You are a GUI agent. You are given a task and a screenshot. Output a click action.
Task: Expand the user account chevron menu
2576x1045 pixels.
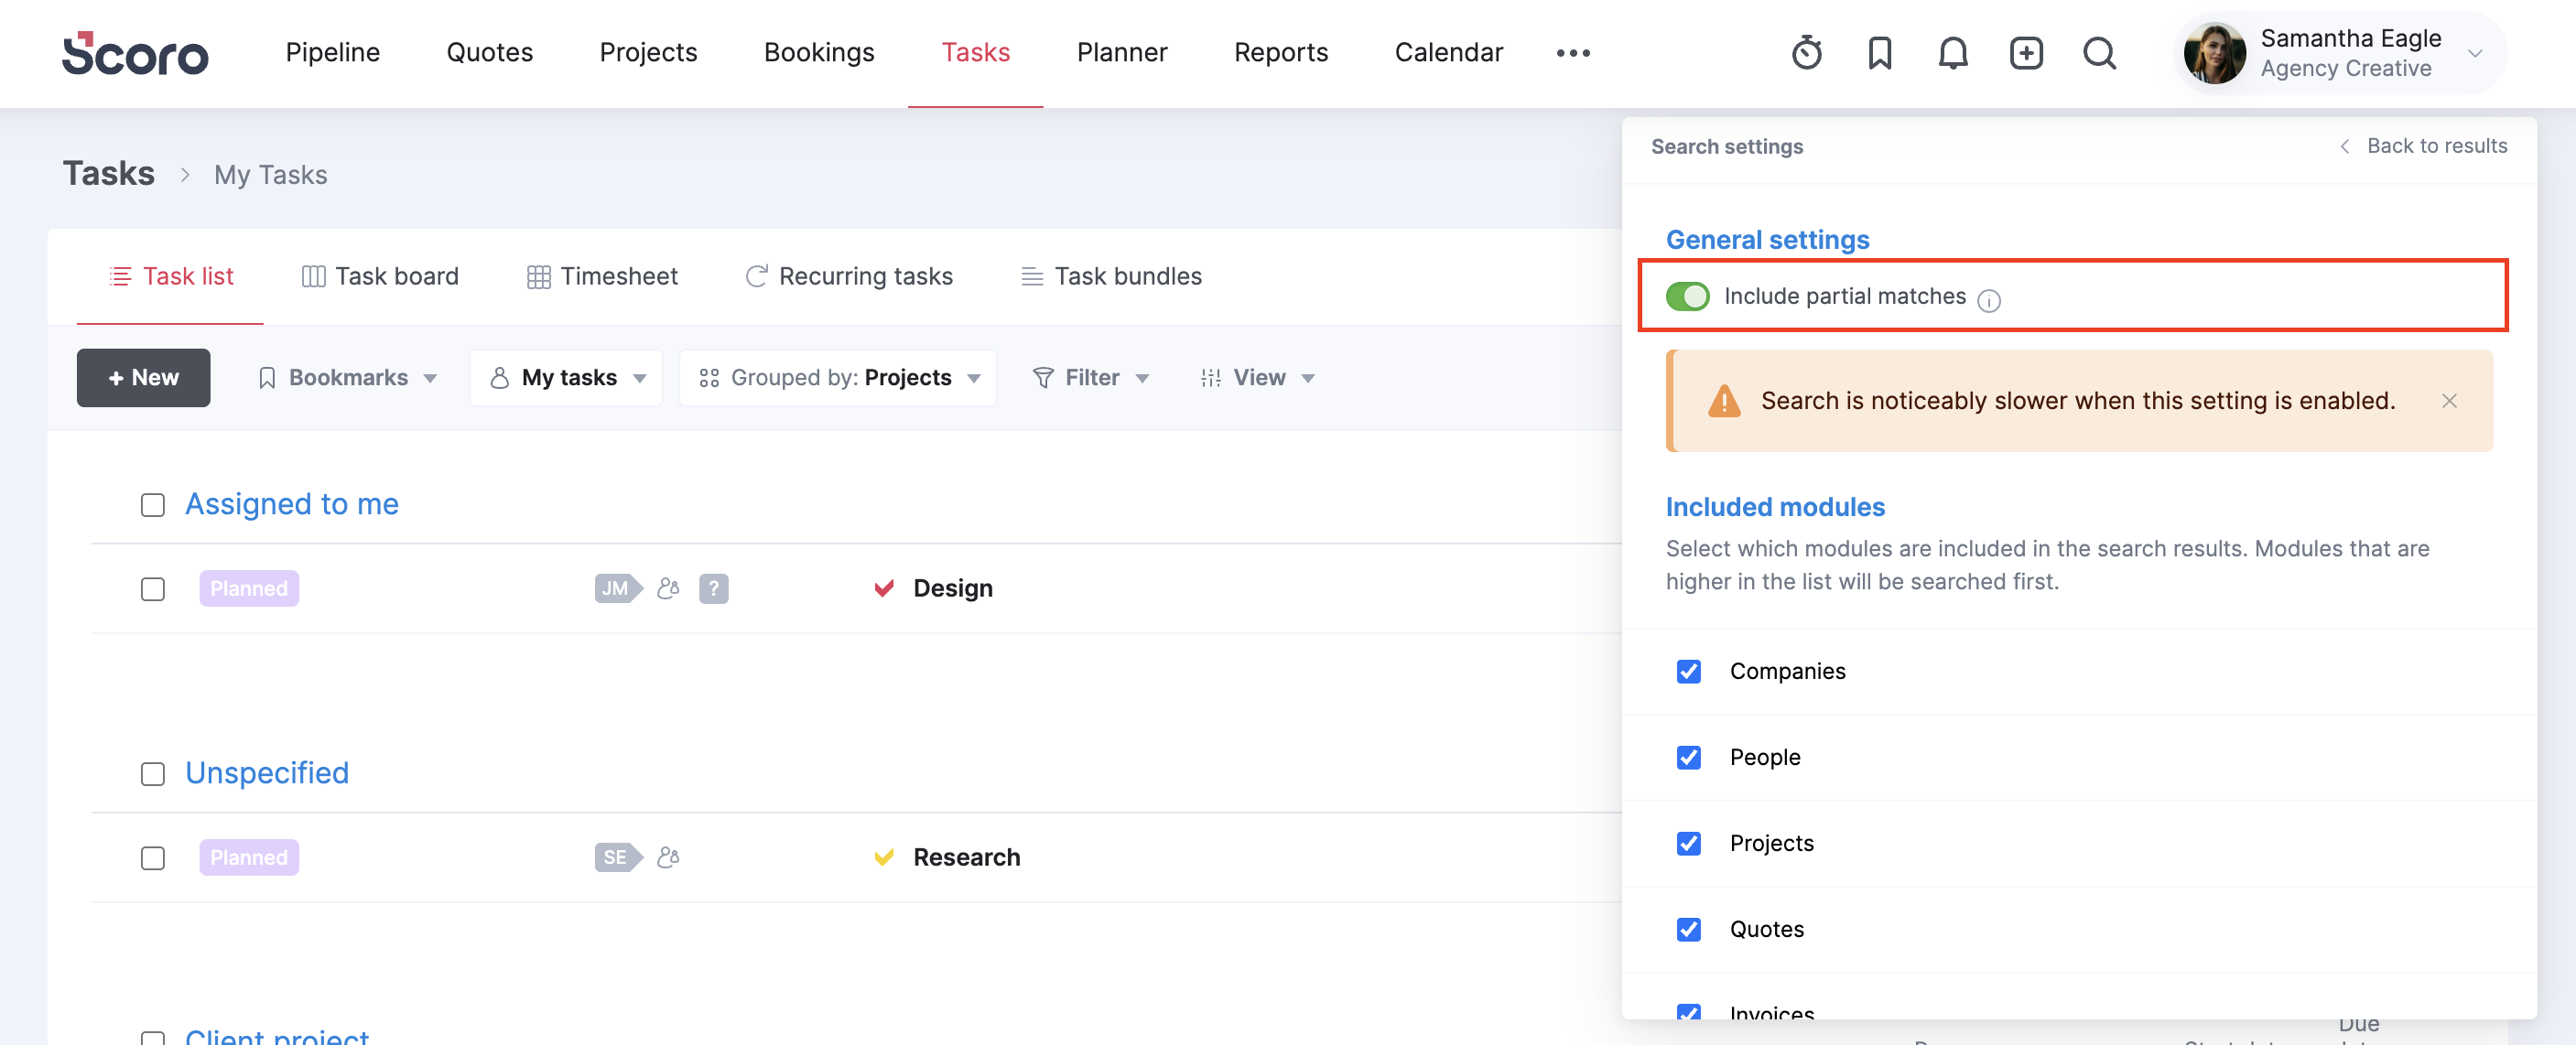[2475, 53]
